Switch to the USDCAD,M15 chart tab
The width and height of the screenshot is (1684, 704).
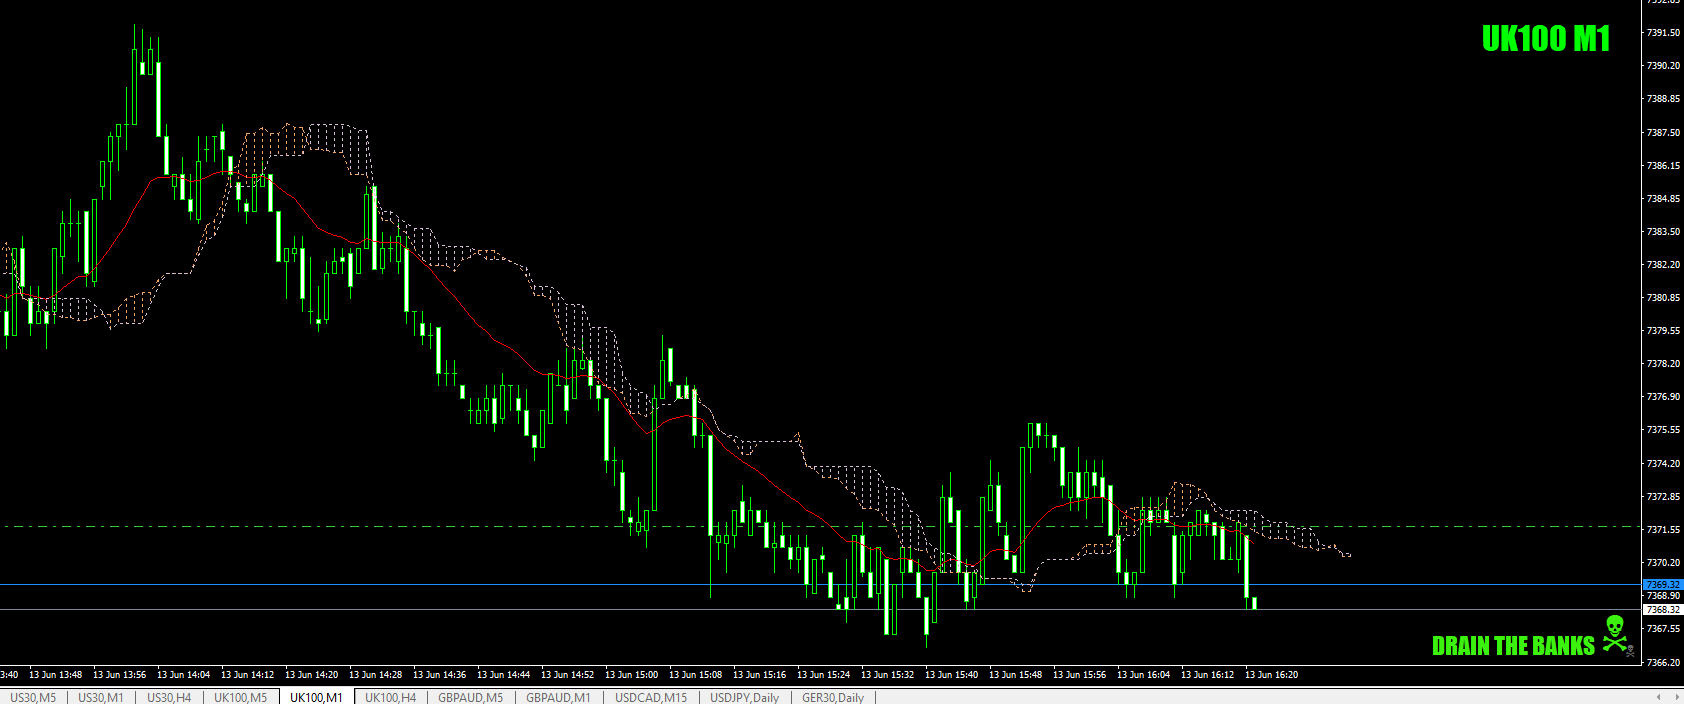coord(651,697)
